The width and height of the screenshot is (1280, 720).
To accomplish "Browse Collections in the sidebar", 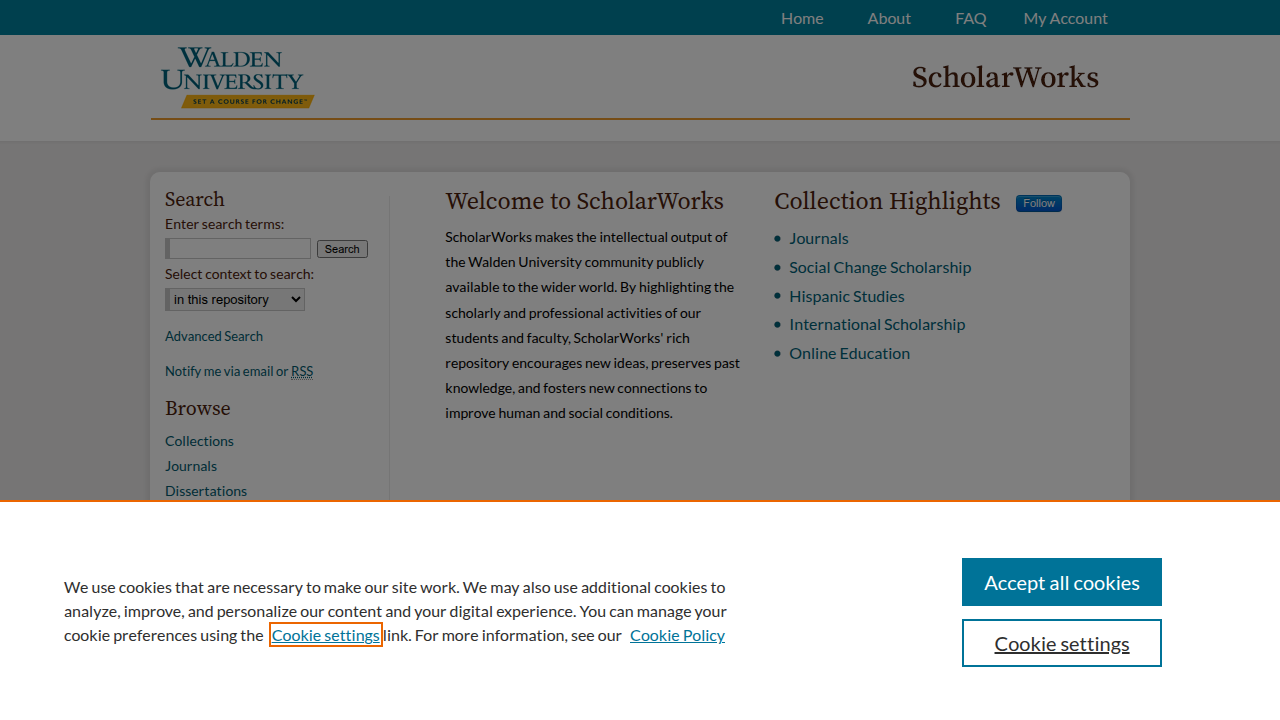I will [x=199, y=441].
